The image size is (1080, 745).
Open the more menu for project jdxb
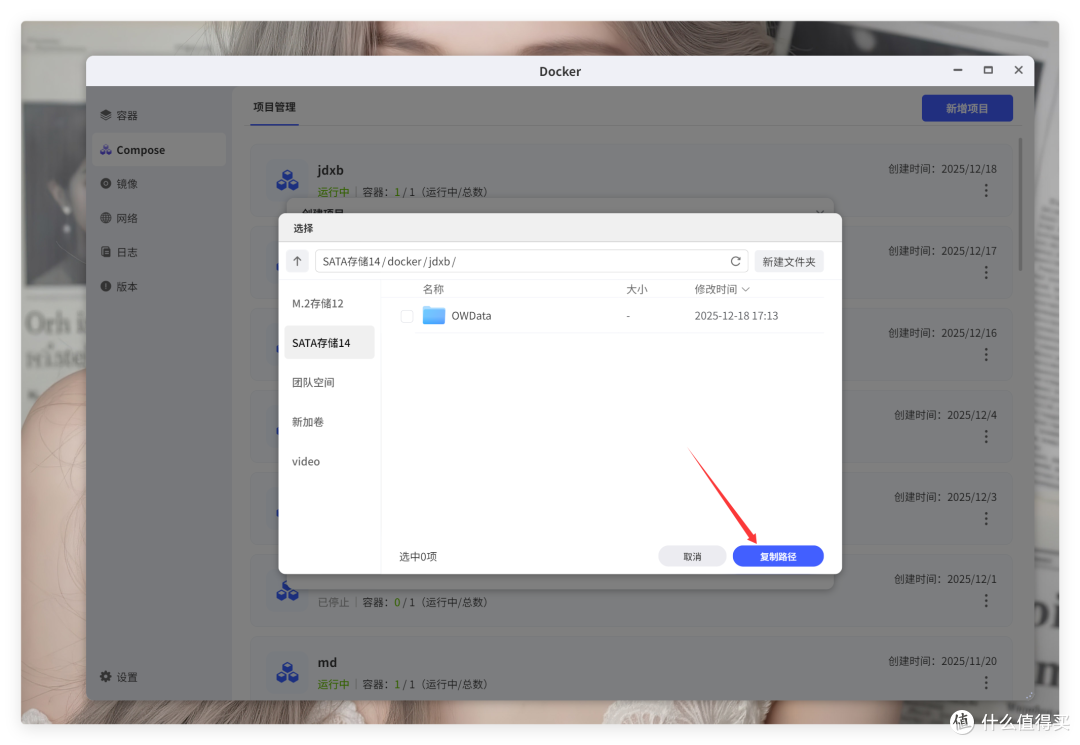click(x=986, y=191)
